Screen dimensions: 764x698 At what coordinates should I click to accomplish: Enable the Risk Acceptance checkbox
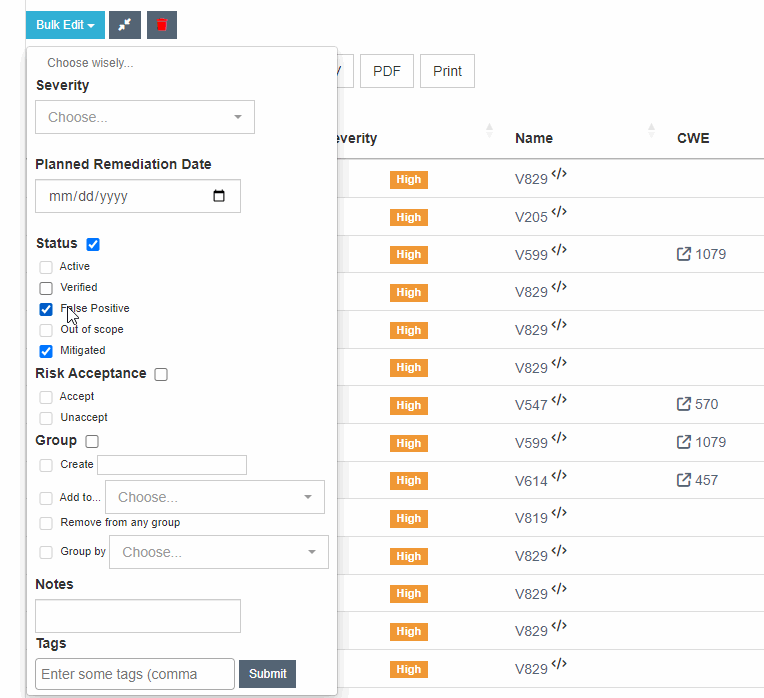[x=161, y=374]
